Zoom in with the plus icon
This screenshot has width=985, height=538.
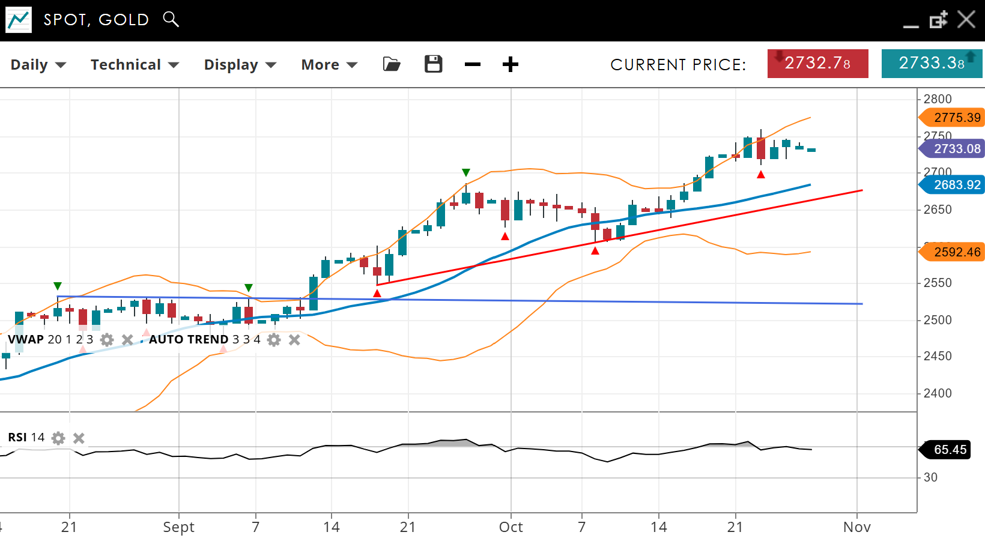point(510,64)
